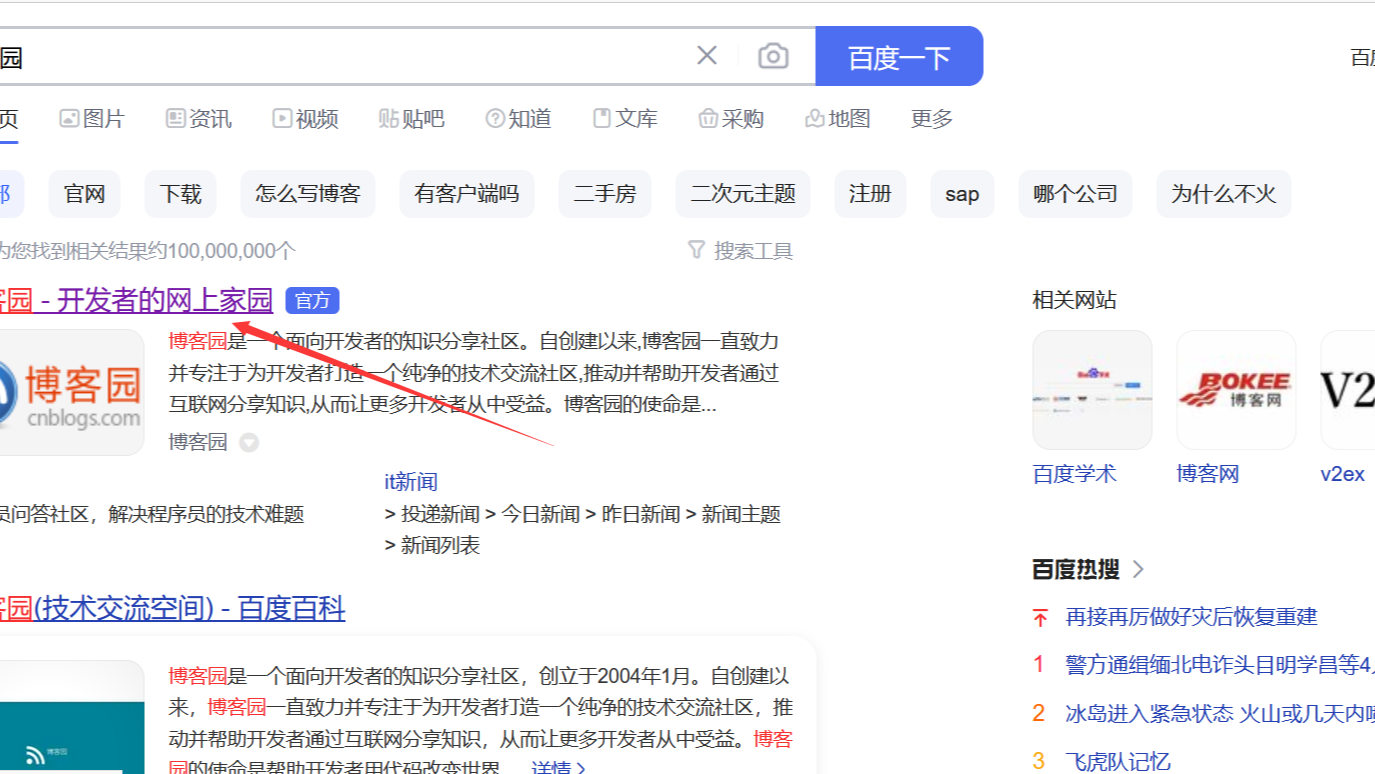Viewport: 1375px width, 774px height.
Task: Click the pinned-top icon before 再接再厉
Action: tap(1040, 617)
